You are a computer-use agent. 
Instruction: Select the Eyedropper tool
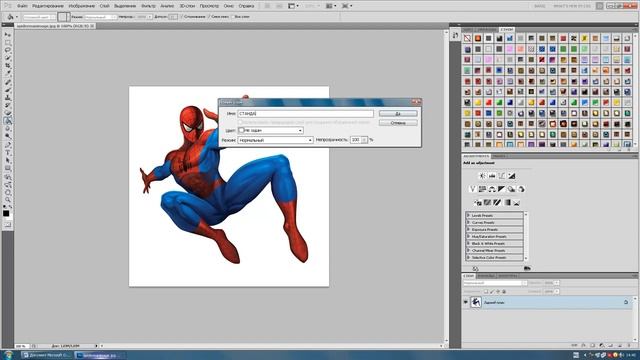[8, 73]
